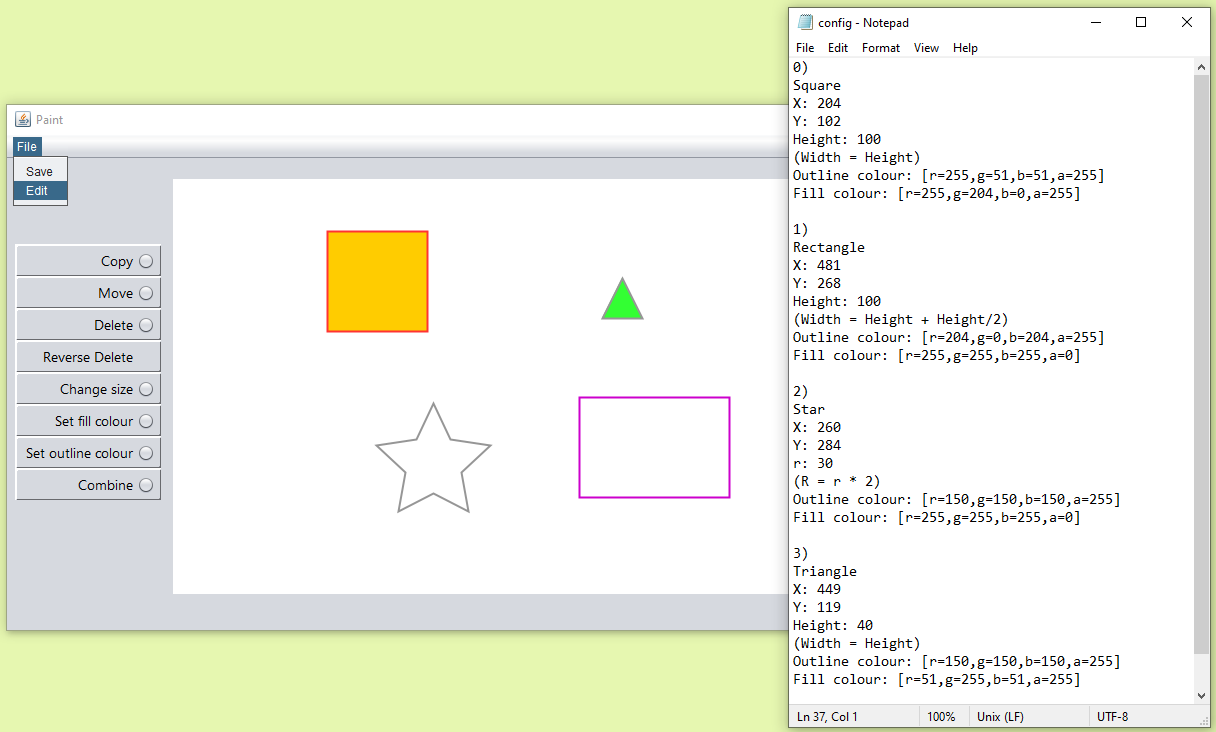Open the Help menu in Notepad

click(965, 47)
